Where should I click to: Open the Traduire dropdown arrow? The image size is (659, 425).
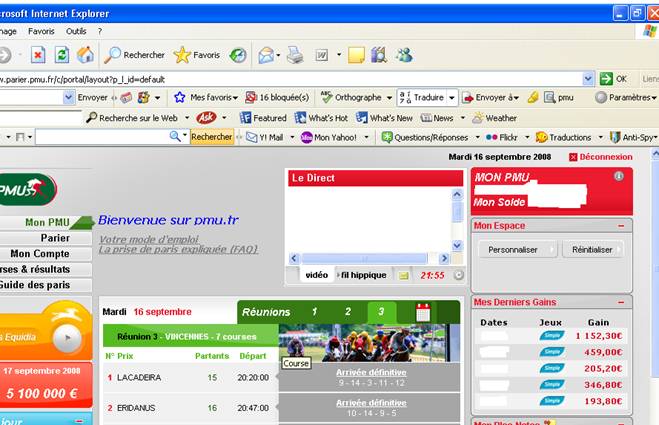[x=451, y=98]
